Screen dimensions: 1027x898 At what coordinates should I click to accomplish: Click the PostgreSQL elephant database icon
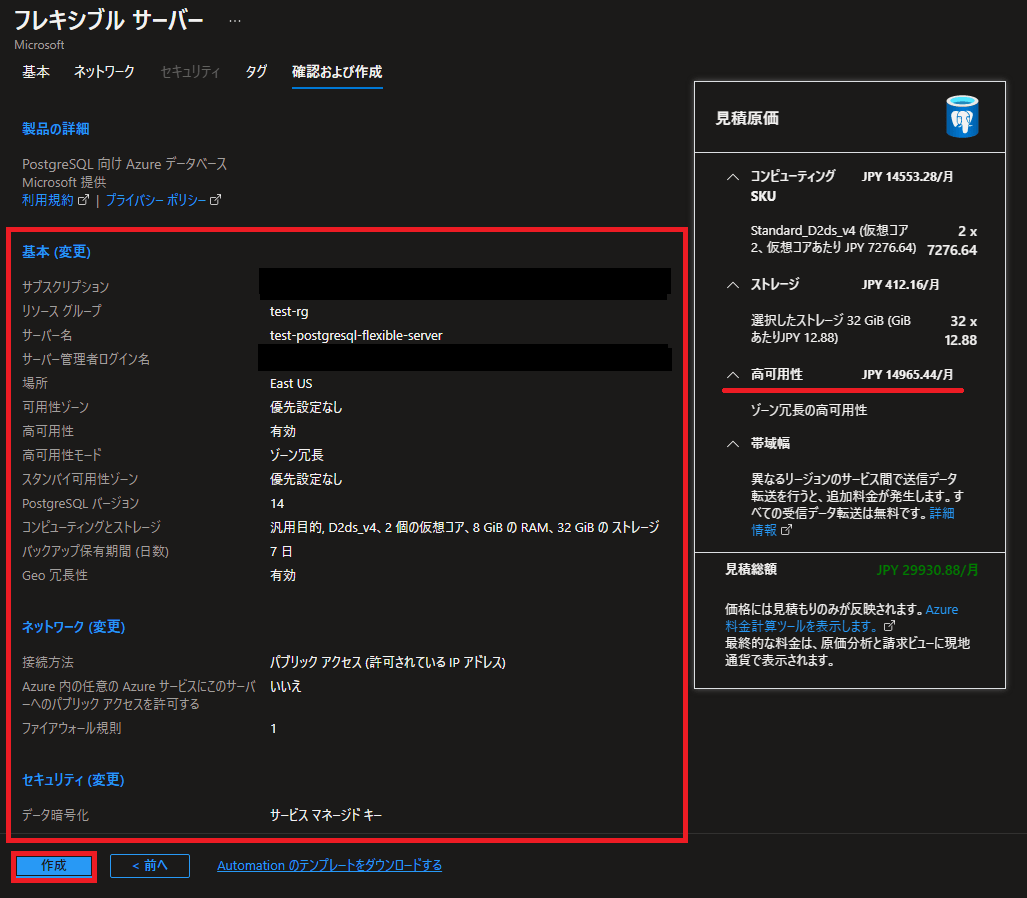[962, 117]
